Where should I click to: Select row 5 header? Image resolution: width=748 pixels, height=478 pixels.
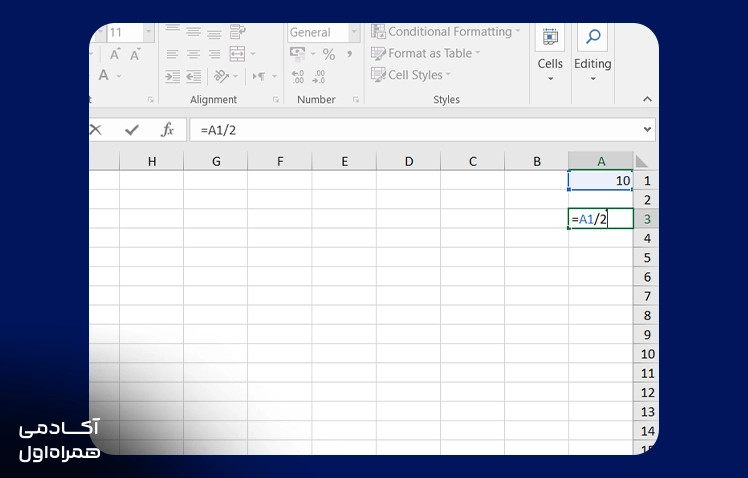[x=647, y=258]
